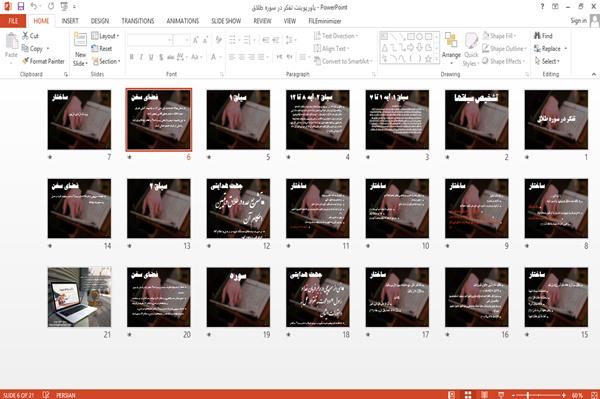Screen dimensions: 600x399
Task: Start Slide Show from status bar icon
Action: click(x=501, y=395)
